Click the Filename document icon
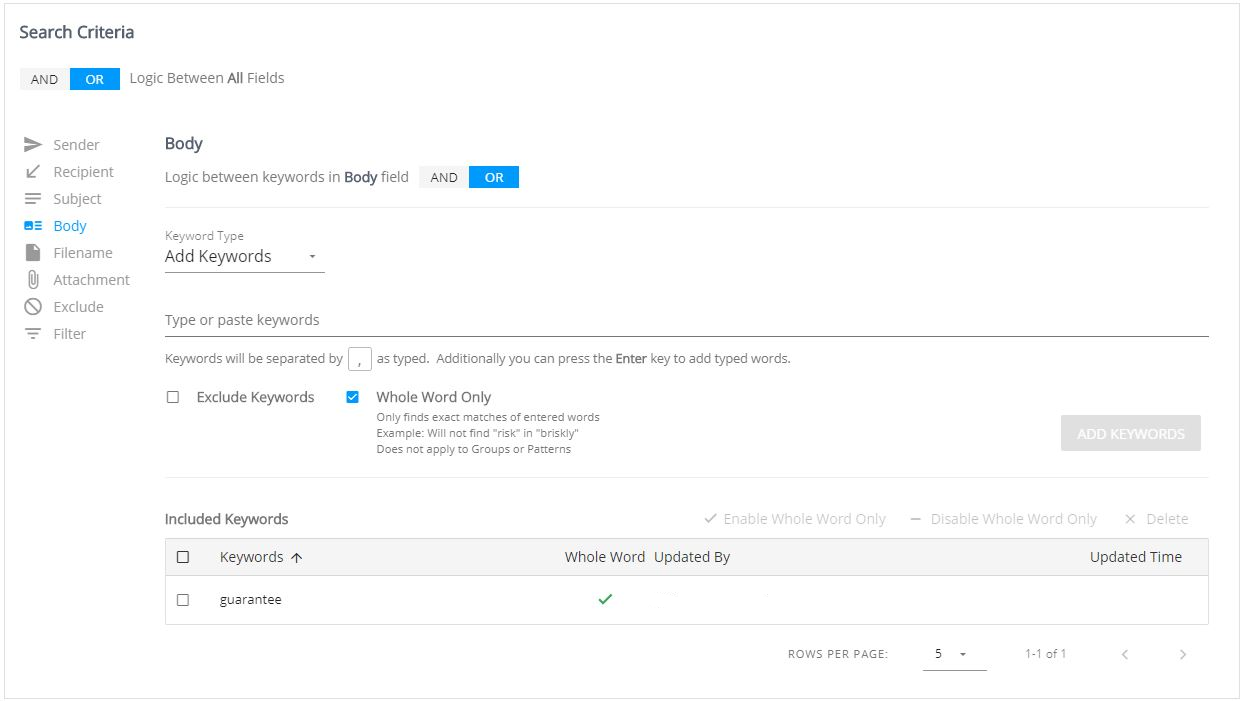 click(33, 253)
